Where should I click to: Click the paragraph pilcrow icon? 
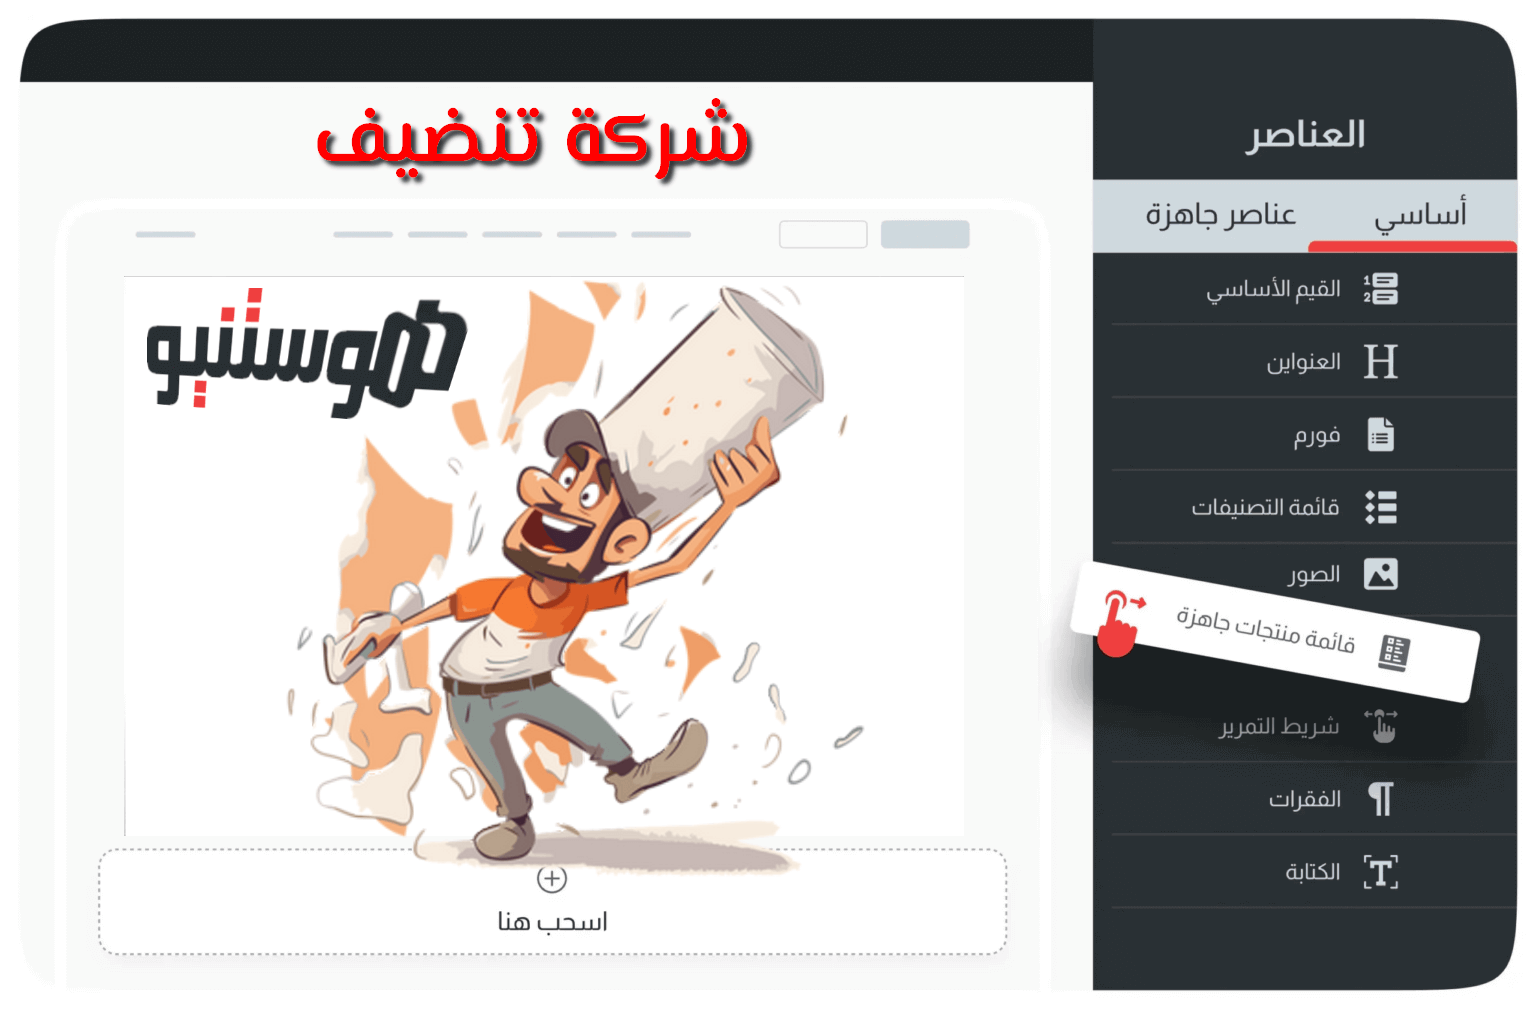click(x=1381, y=799)
